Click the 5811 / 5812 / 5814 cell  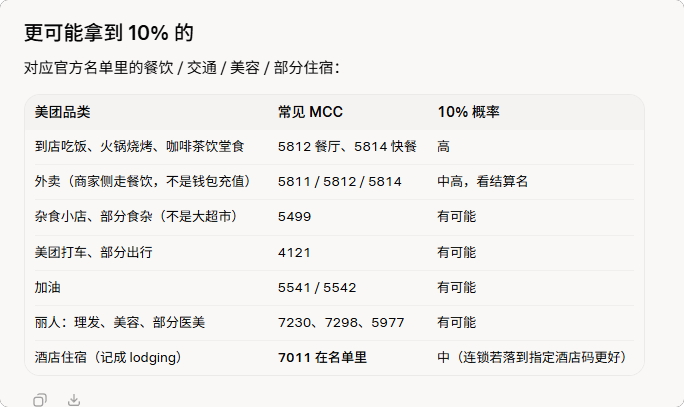[339, 181]
